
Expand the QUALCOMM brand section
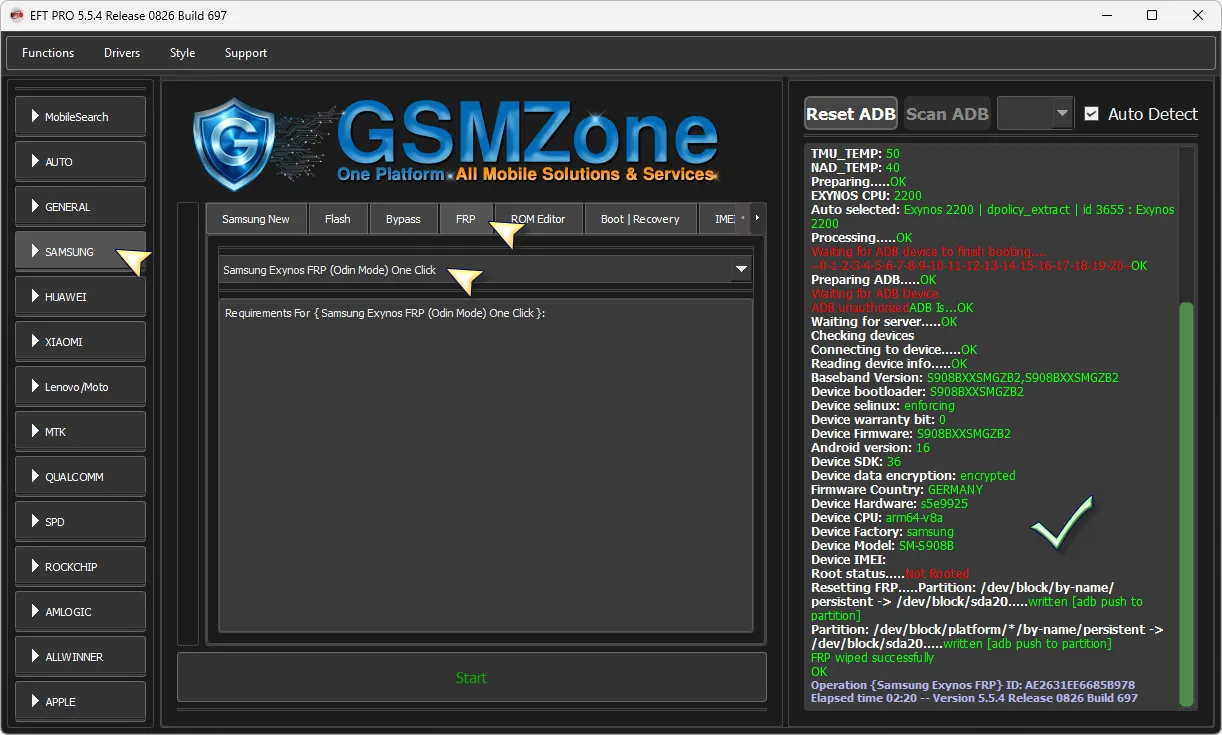[x=81, y=477]
